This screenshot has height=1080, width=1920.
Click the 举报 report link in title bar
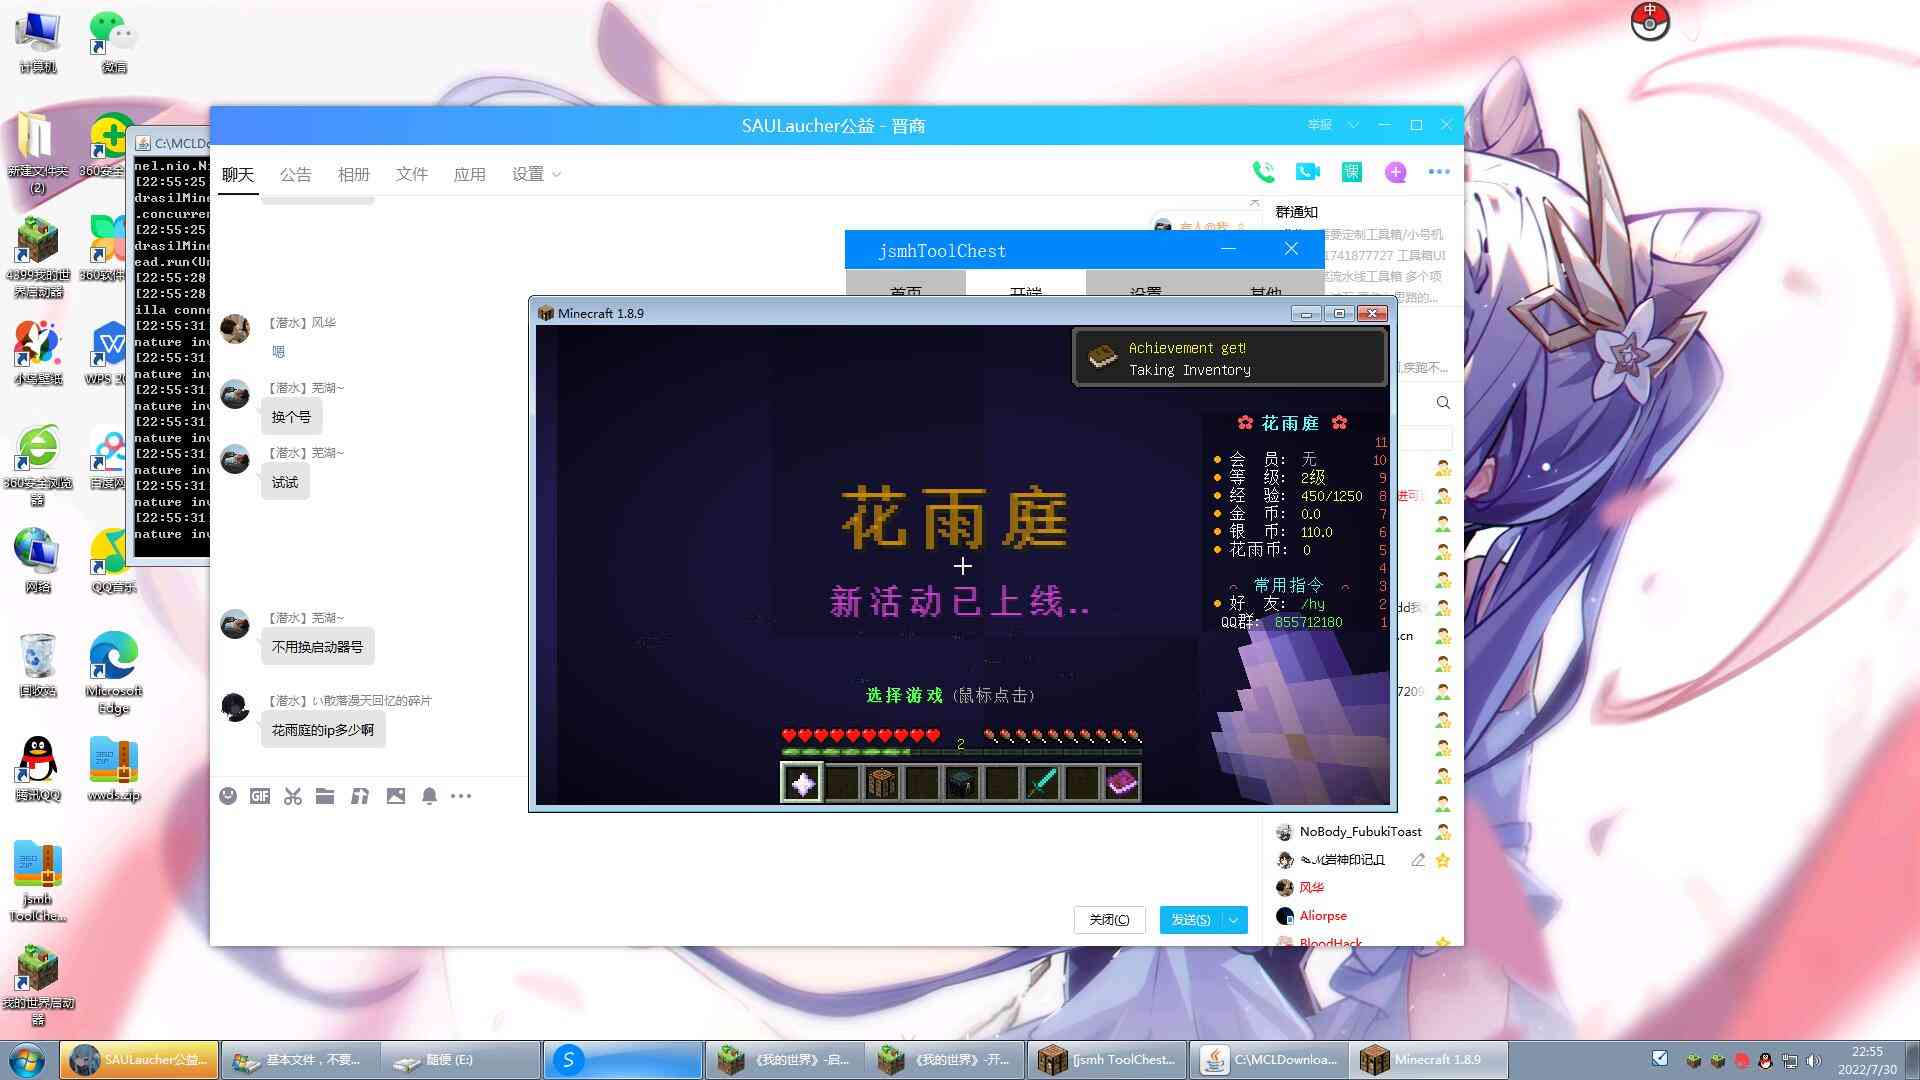(1320, 125)
